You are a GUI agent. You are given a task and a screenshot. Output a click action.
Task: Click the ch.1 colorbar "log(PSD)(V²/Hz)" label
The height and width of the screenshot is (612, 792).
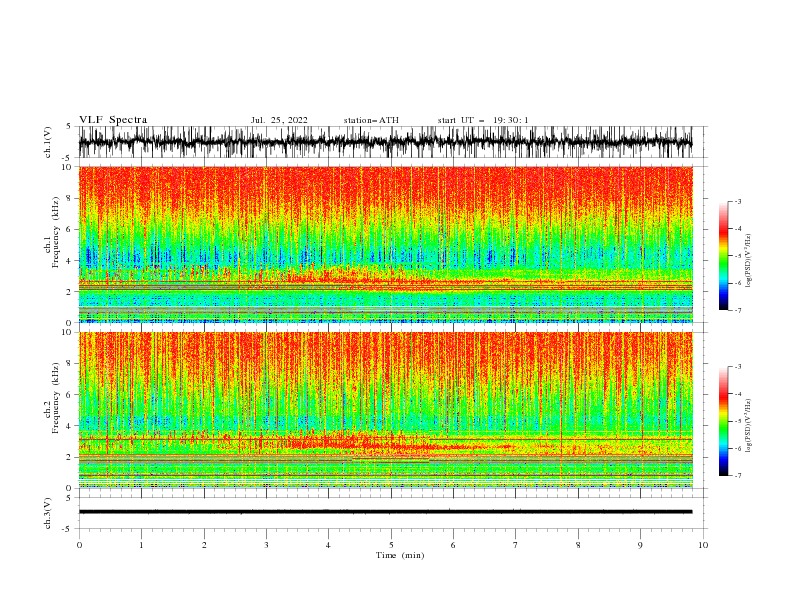pos(748,261)
